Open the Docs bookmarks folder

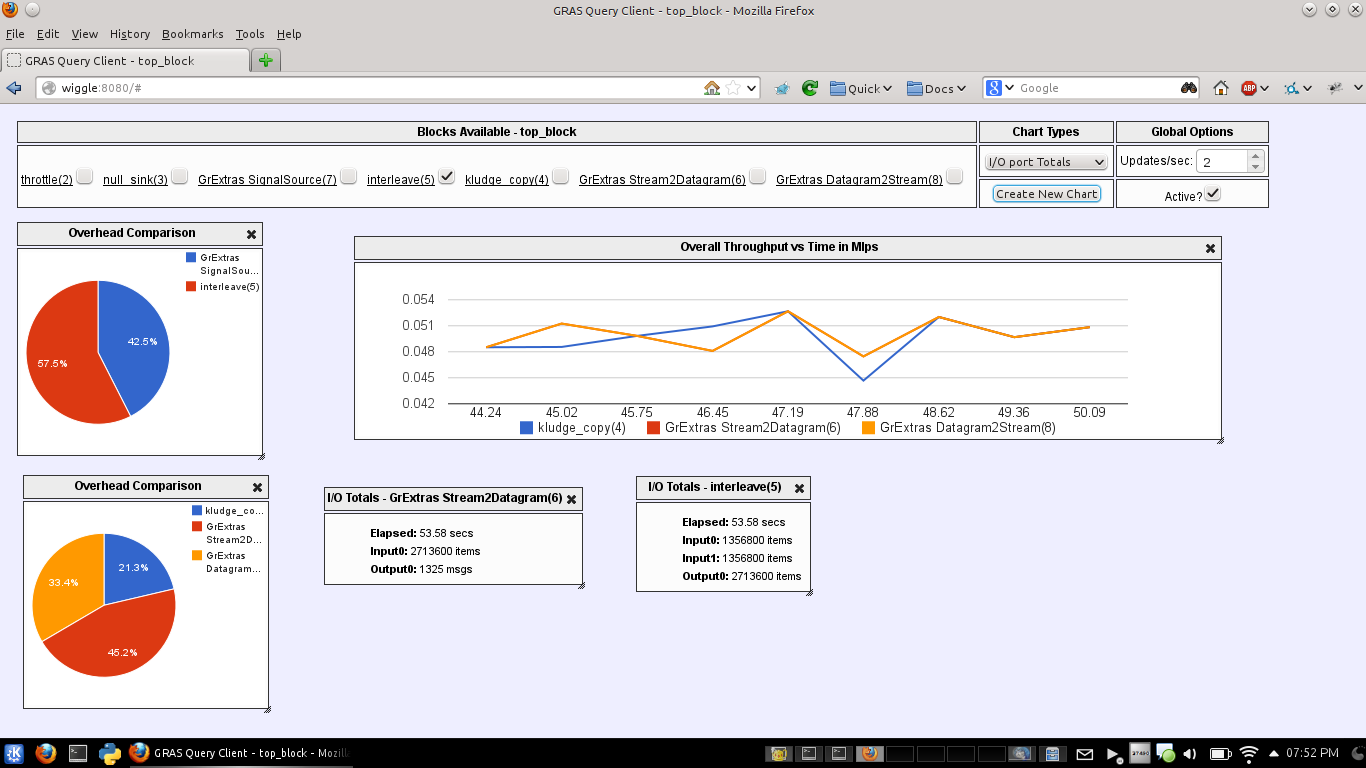tap(936, 88)
